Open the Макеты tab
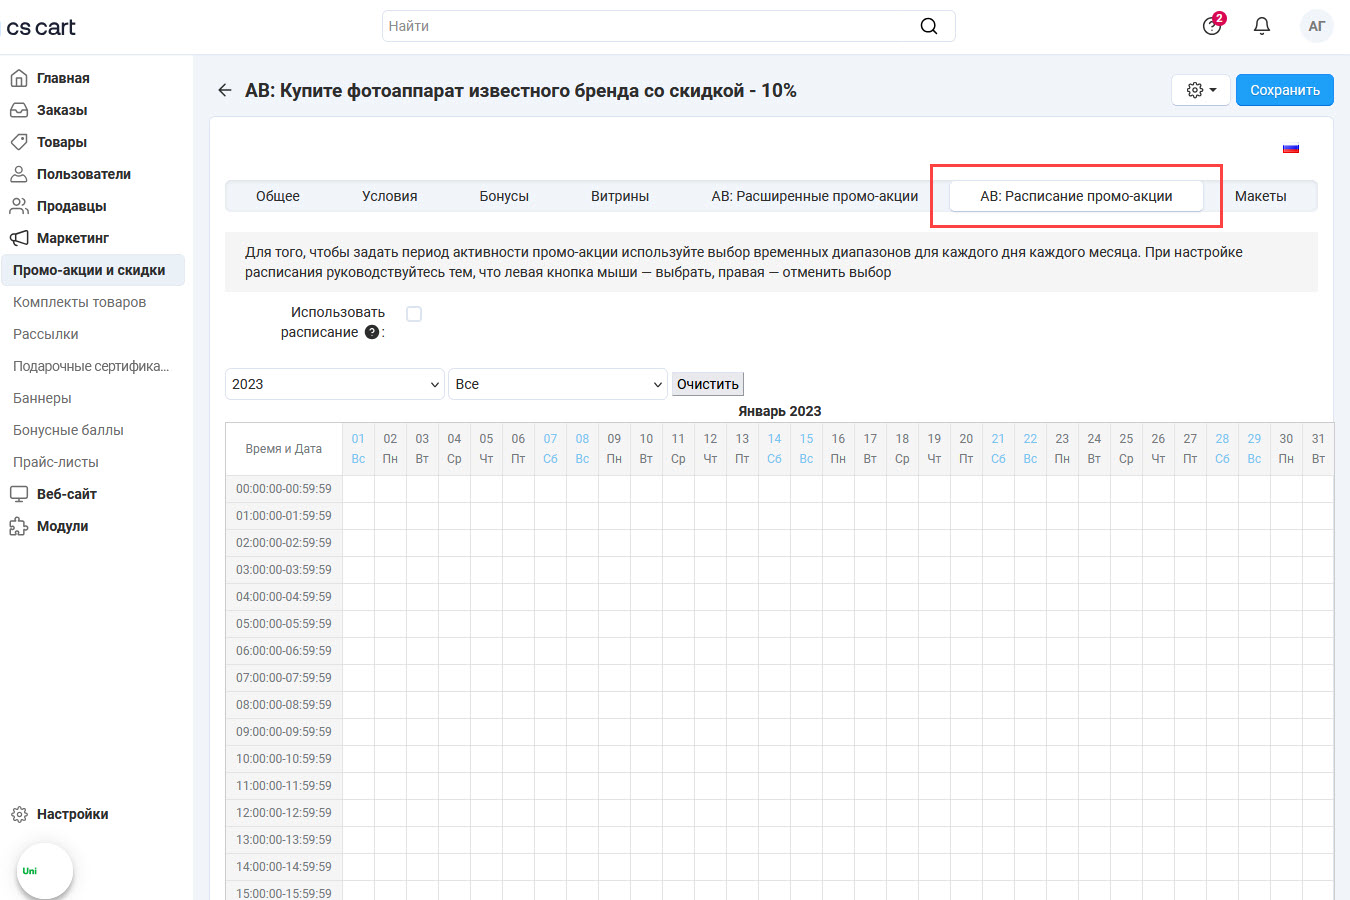 pyautogui.click(x=1260, y=196)
